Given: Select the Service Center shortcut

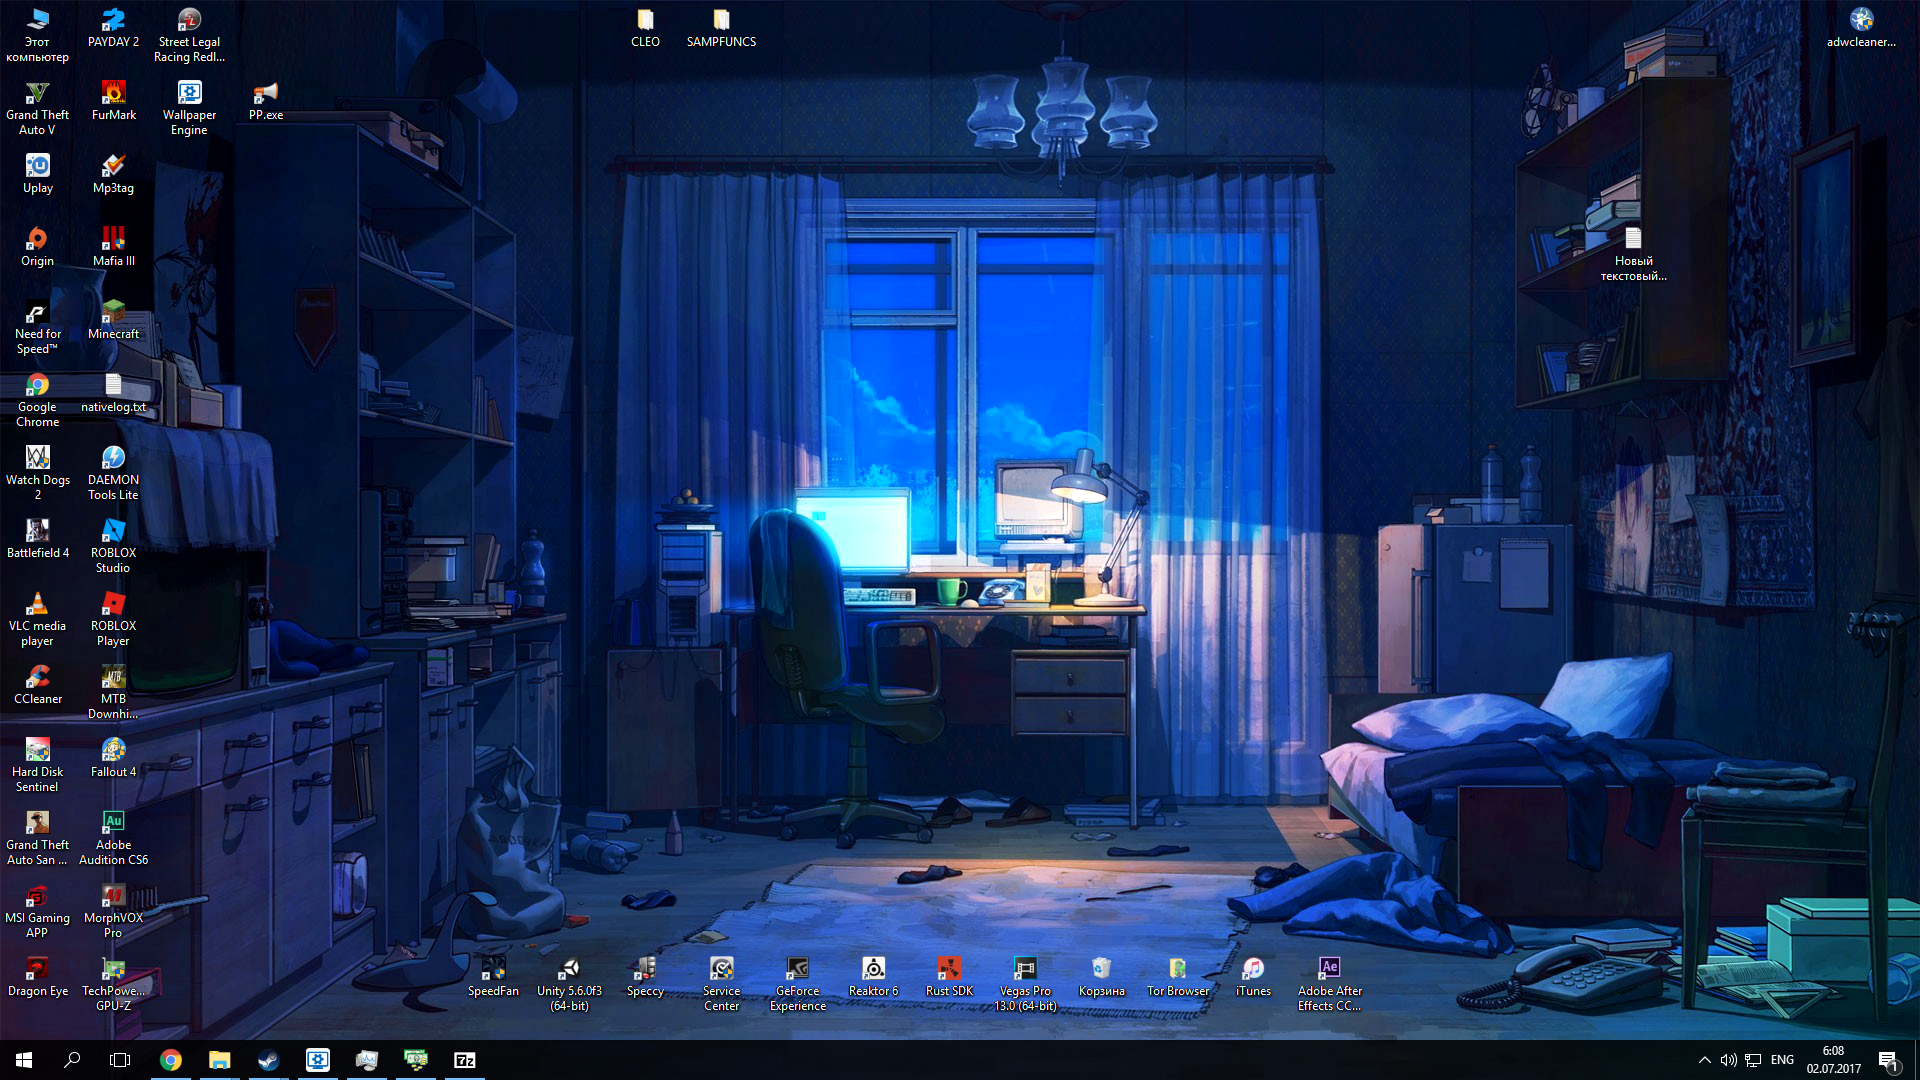Looking at the screenshot, I should (721, 984).
